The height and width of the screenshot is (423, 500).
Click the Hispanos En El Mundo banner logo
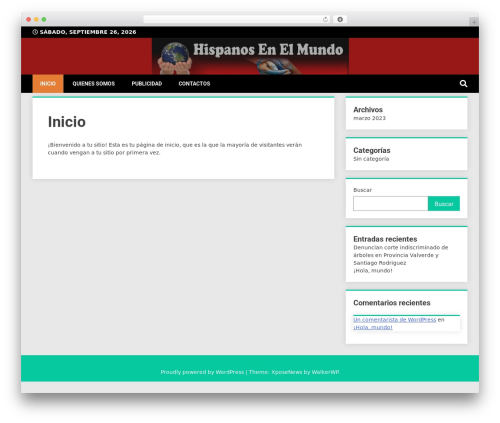click(x=250, y=56)
